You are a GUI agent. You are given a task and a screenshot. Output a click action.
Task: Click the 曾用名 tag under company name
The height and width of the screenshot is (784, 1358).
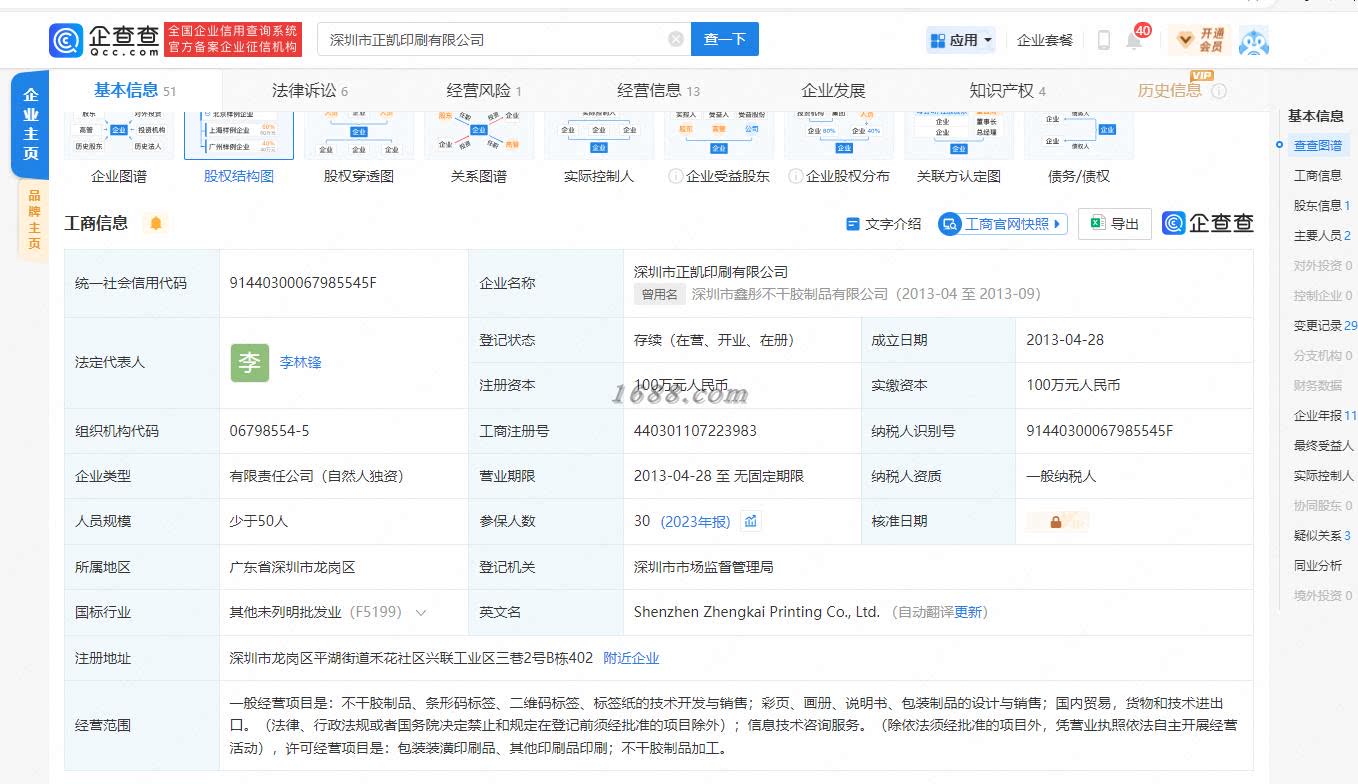660,294
